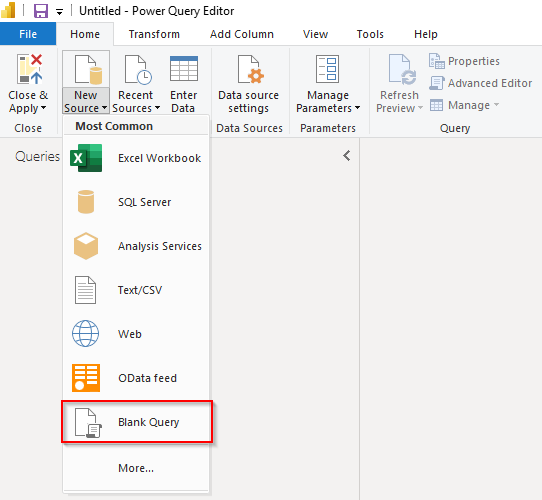Click More... in the source list
This screenshot has height=500, width=542.
(x=136, y=468)
